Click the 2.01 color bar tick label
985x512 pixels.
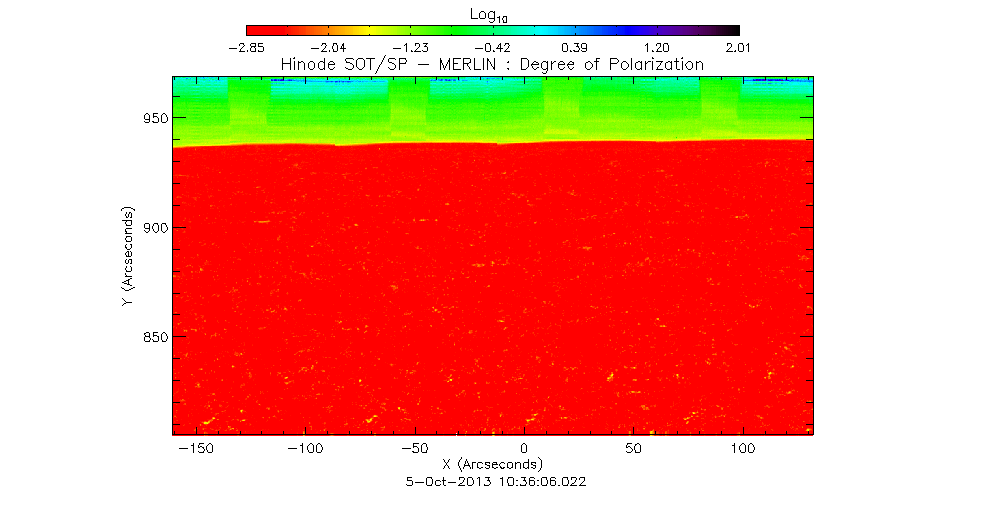pyautogui.click(x=738, y=47)
